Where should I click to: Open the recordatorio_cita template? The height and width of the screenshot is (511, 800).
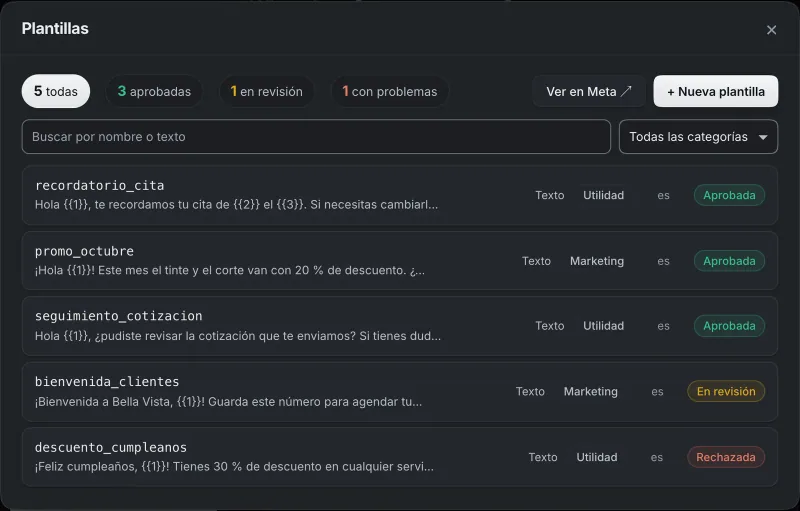[x=399, y=195]
